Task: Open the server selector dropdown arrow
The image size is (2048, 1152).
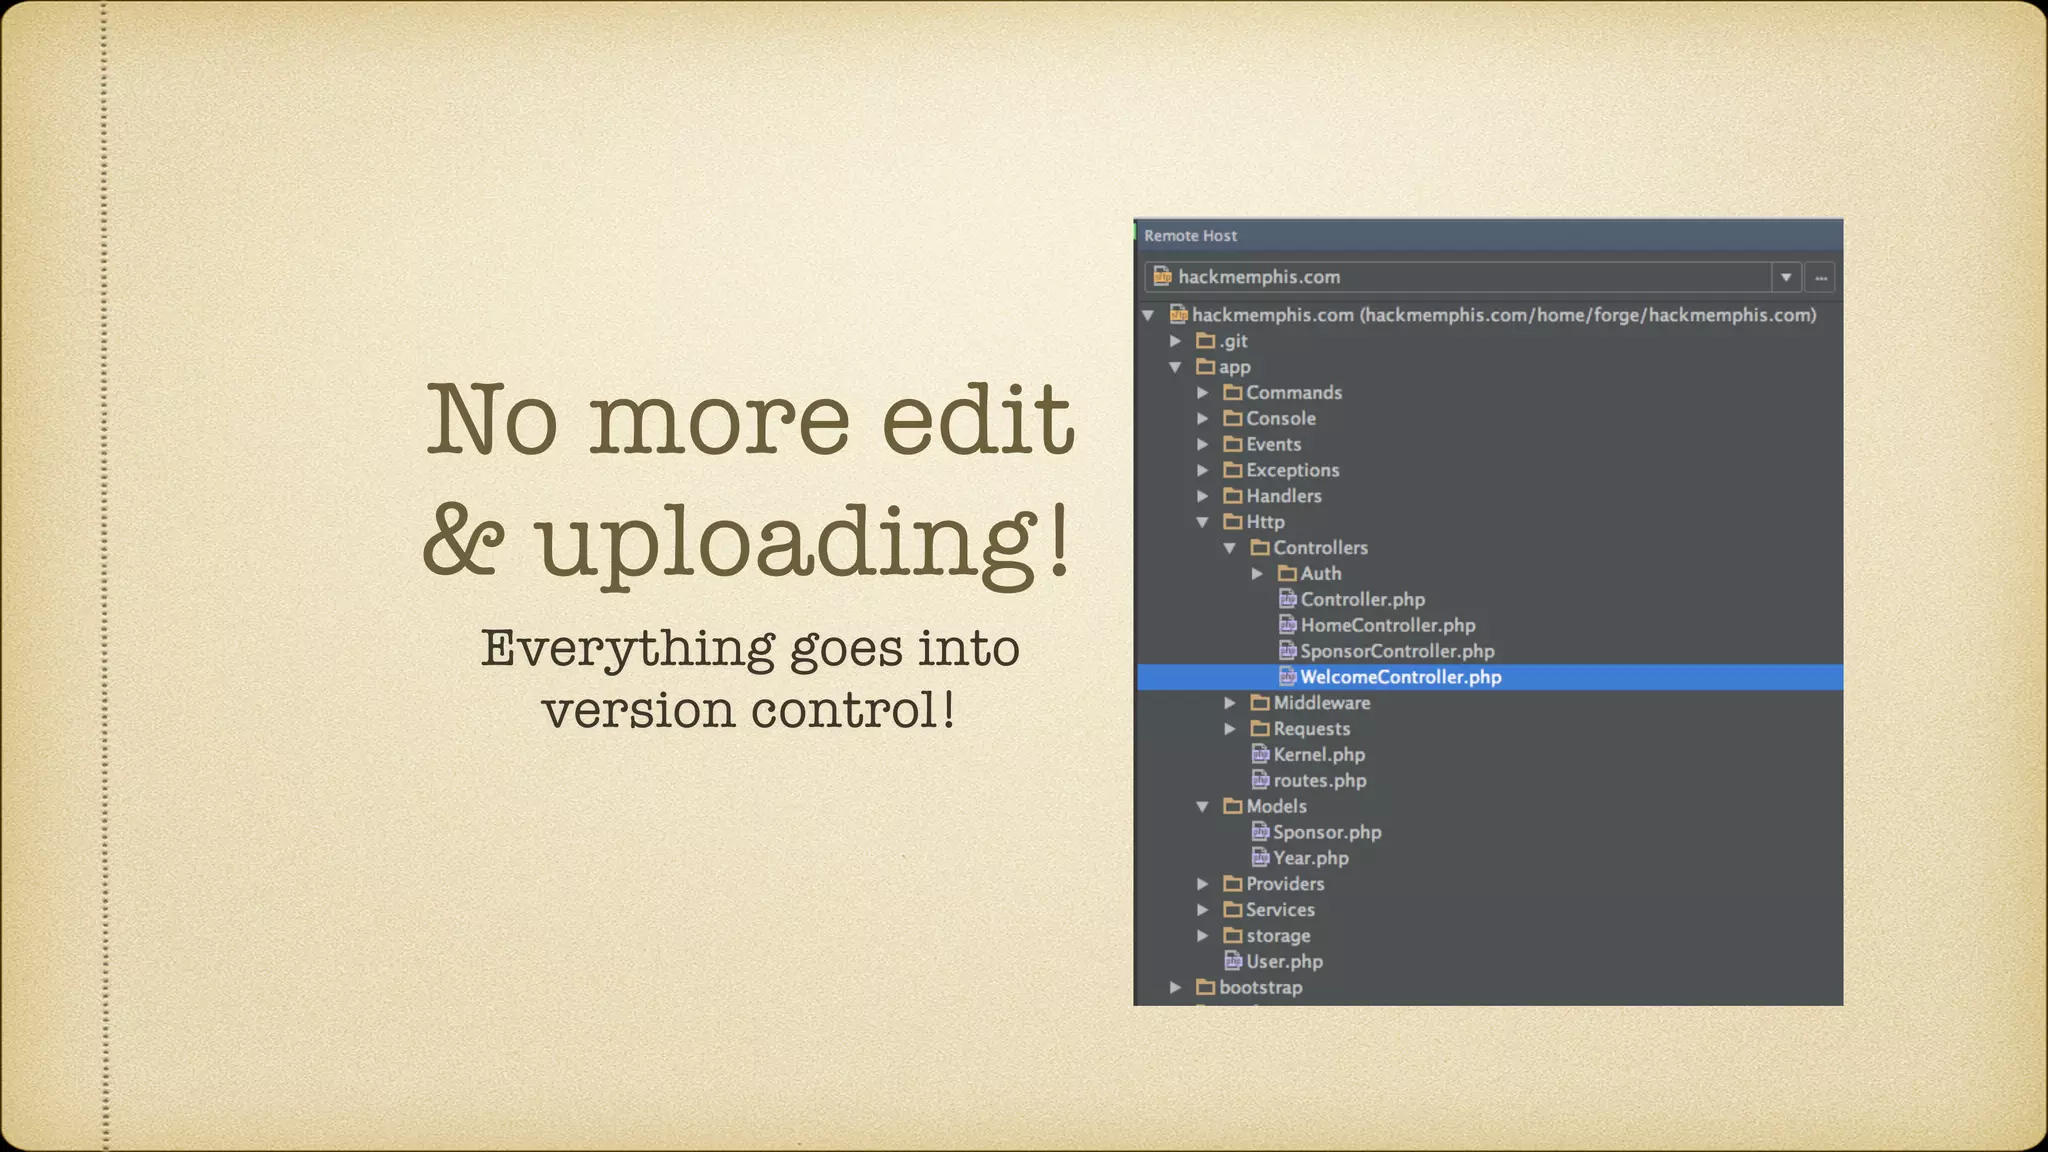Action: pyautogui.click(x=1786, y=277)
